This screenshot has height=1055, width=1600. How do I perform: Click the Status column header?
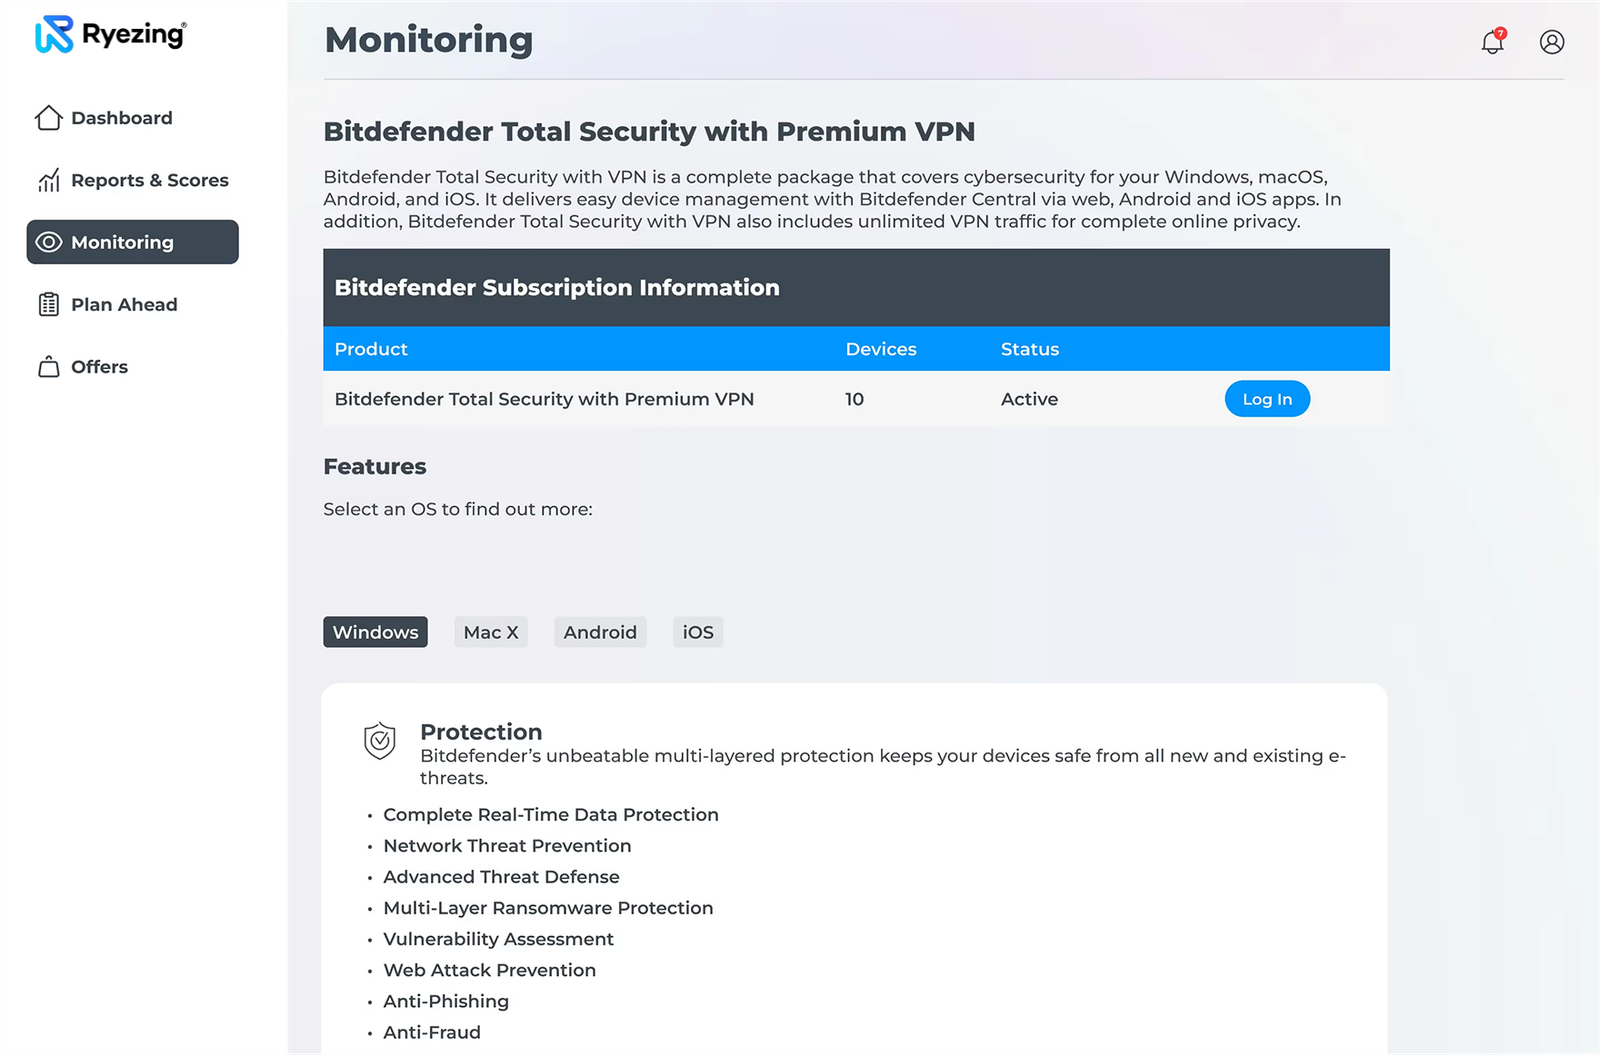(1030, 349)
